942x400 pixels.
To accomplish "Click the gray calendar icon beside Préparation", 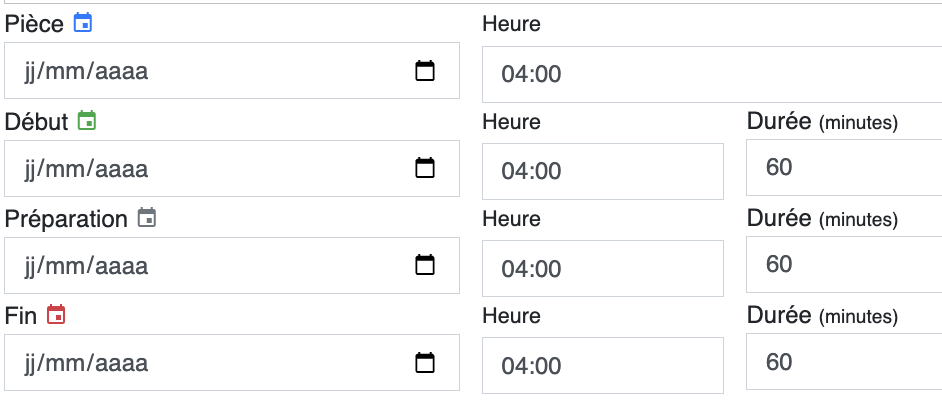I will pyautogui.click(x=147, y=217).
